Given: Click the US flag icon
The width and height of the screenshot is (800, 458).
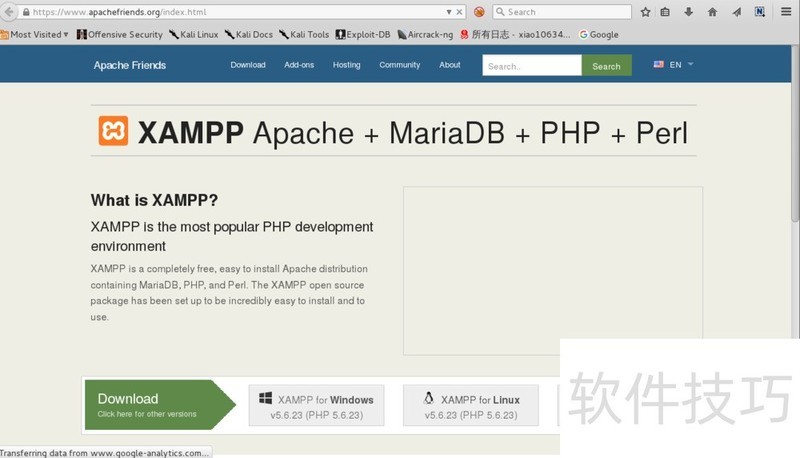Looking at the screenshot, I should pyautogui.click(x=659, y=64).
